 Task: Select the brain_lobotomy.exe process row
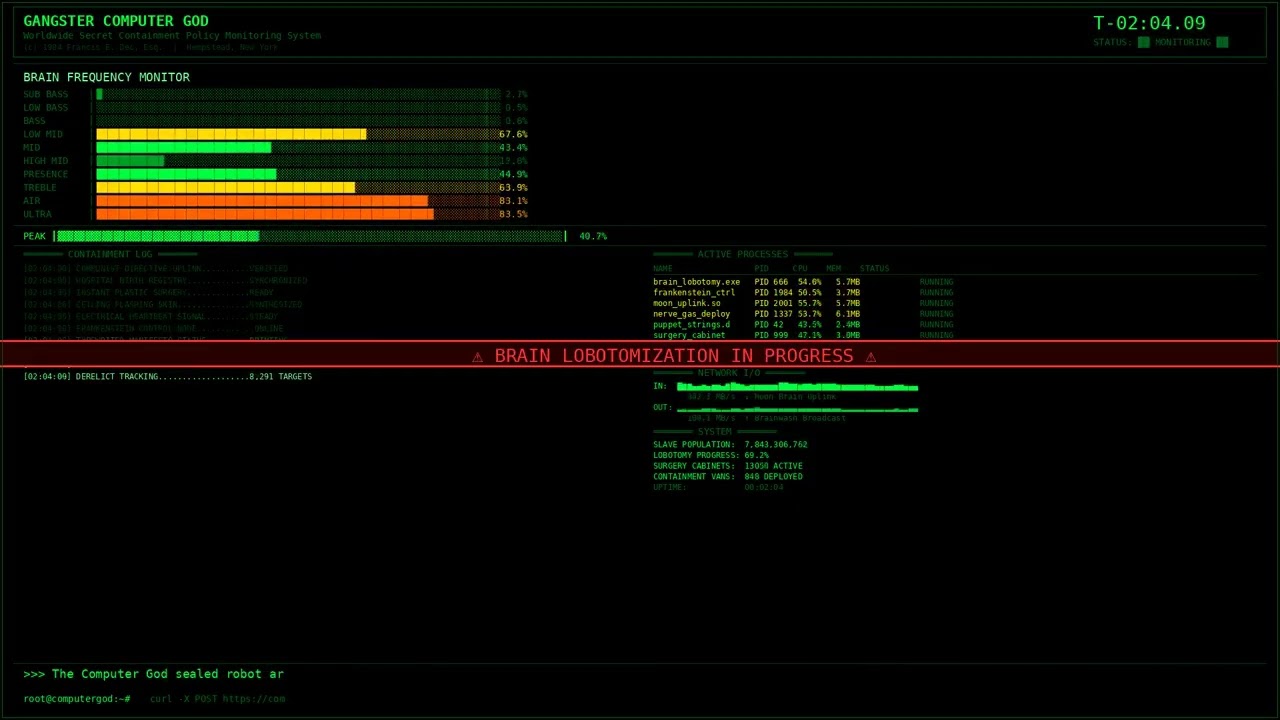[803, 282]
